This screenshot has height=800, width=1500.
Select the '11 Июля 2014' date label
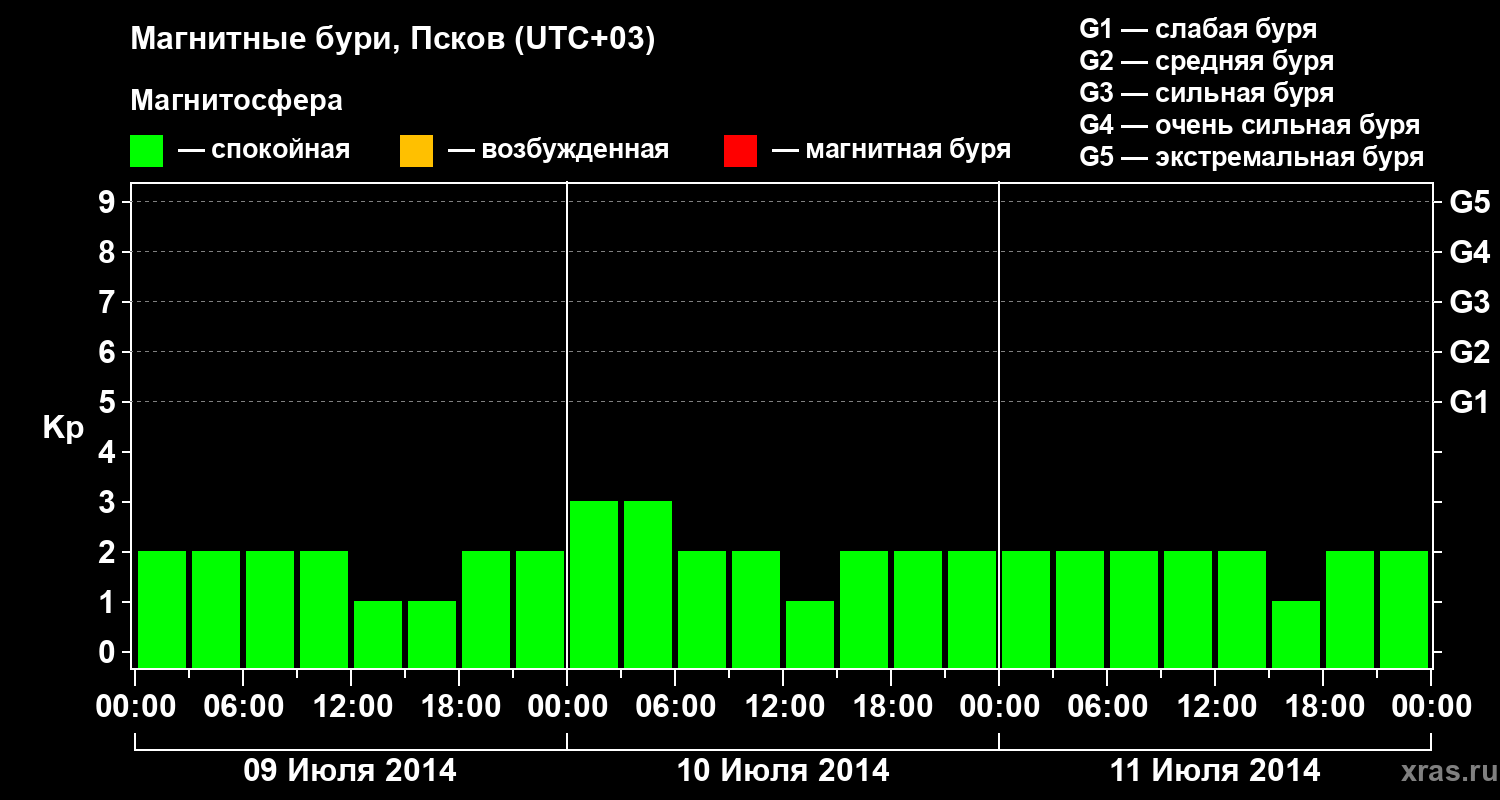point(1215,771)
